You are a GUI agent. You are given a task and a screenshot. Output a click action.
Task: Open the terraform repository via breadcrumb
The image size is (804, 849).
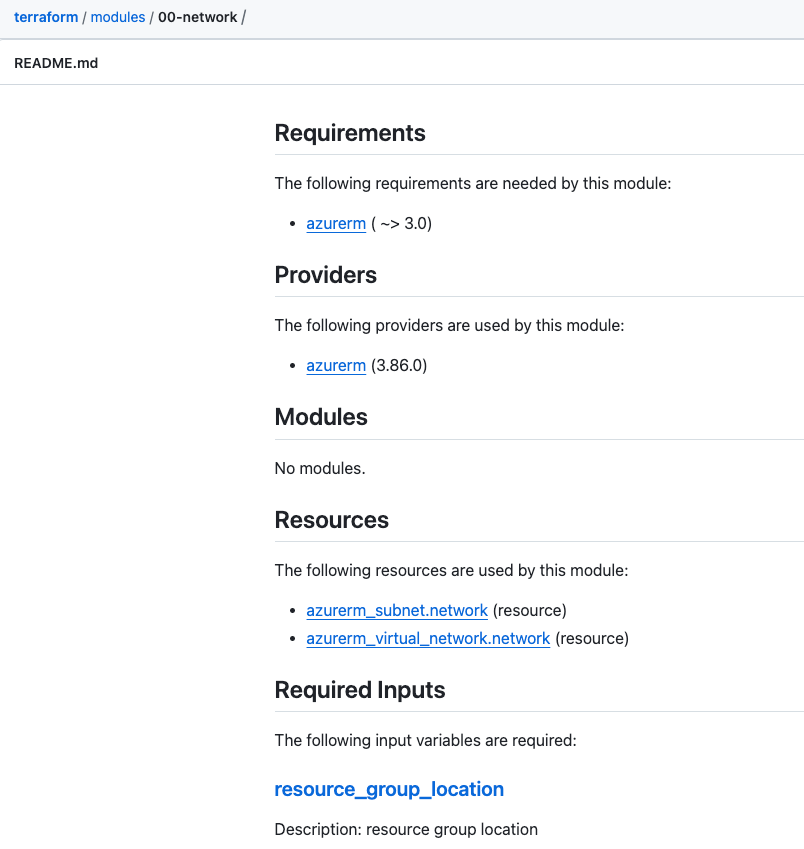click(44, 16)
